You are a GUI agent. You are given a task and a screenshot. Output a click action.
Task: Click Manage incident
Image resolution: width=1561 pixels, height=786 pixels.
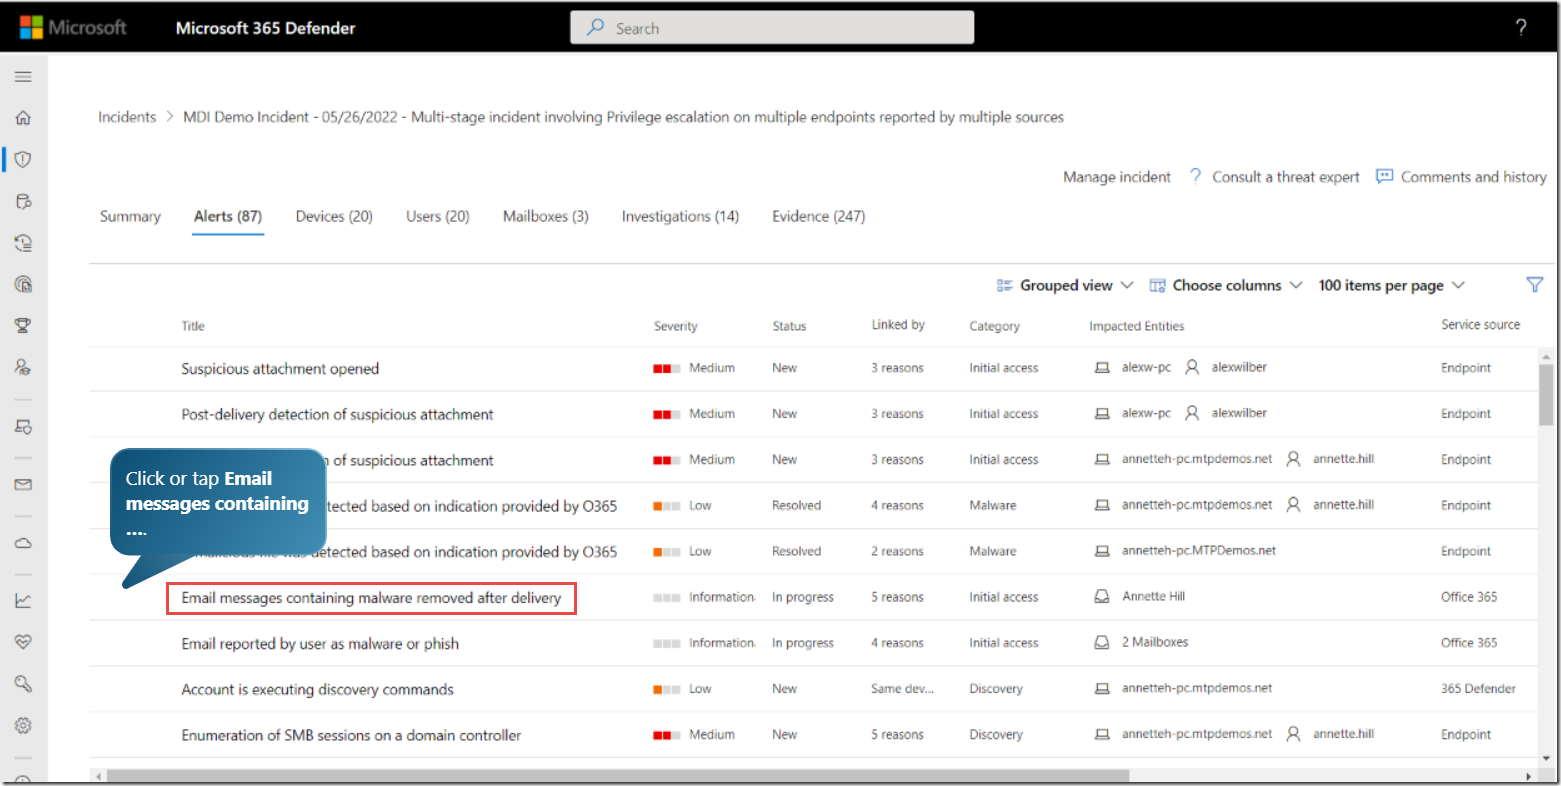pyautogui.click(x=1117, y=177)
